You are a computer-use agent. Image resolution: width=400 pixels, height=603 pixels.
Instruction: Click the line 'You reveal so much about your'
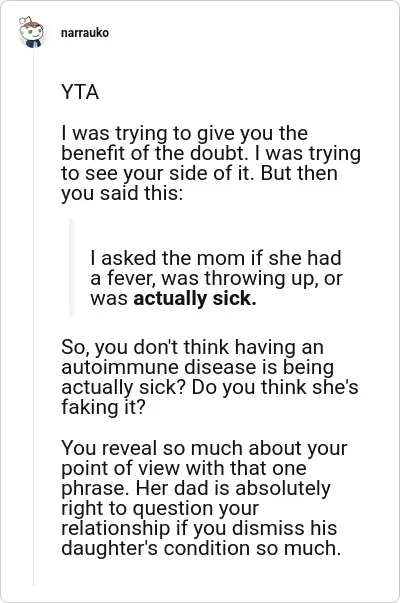point(204,448)
